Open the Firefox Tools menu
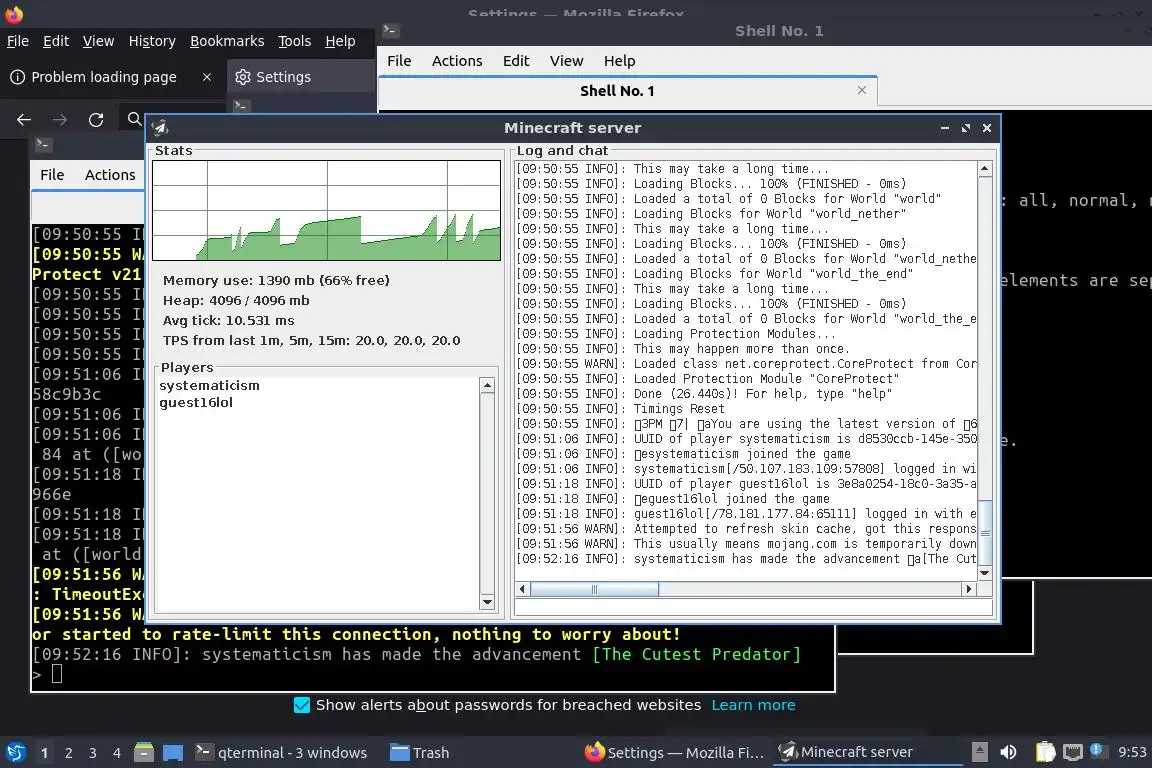 295,41
